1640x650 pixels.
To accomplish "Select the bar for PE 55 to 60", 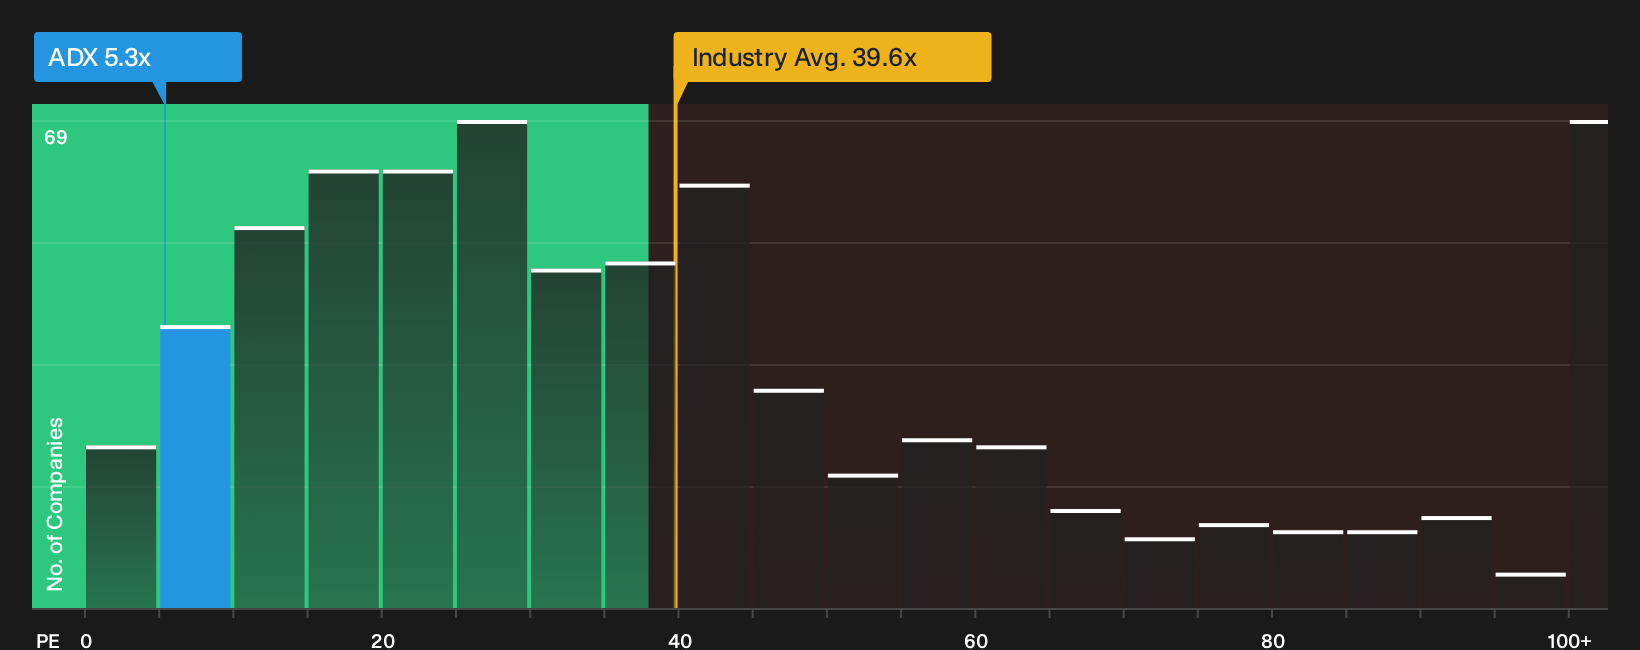I will coord(937,524).
